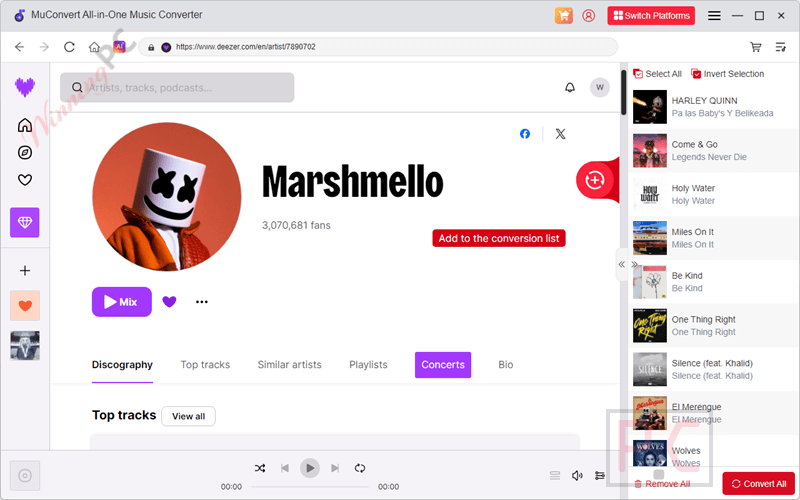Click the Deezer purple heart logo
800x500 pixels.
tap(24, 87)
